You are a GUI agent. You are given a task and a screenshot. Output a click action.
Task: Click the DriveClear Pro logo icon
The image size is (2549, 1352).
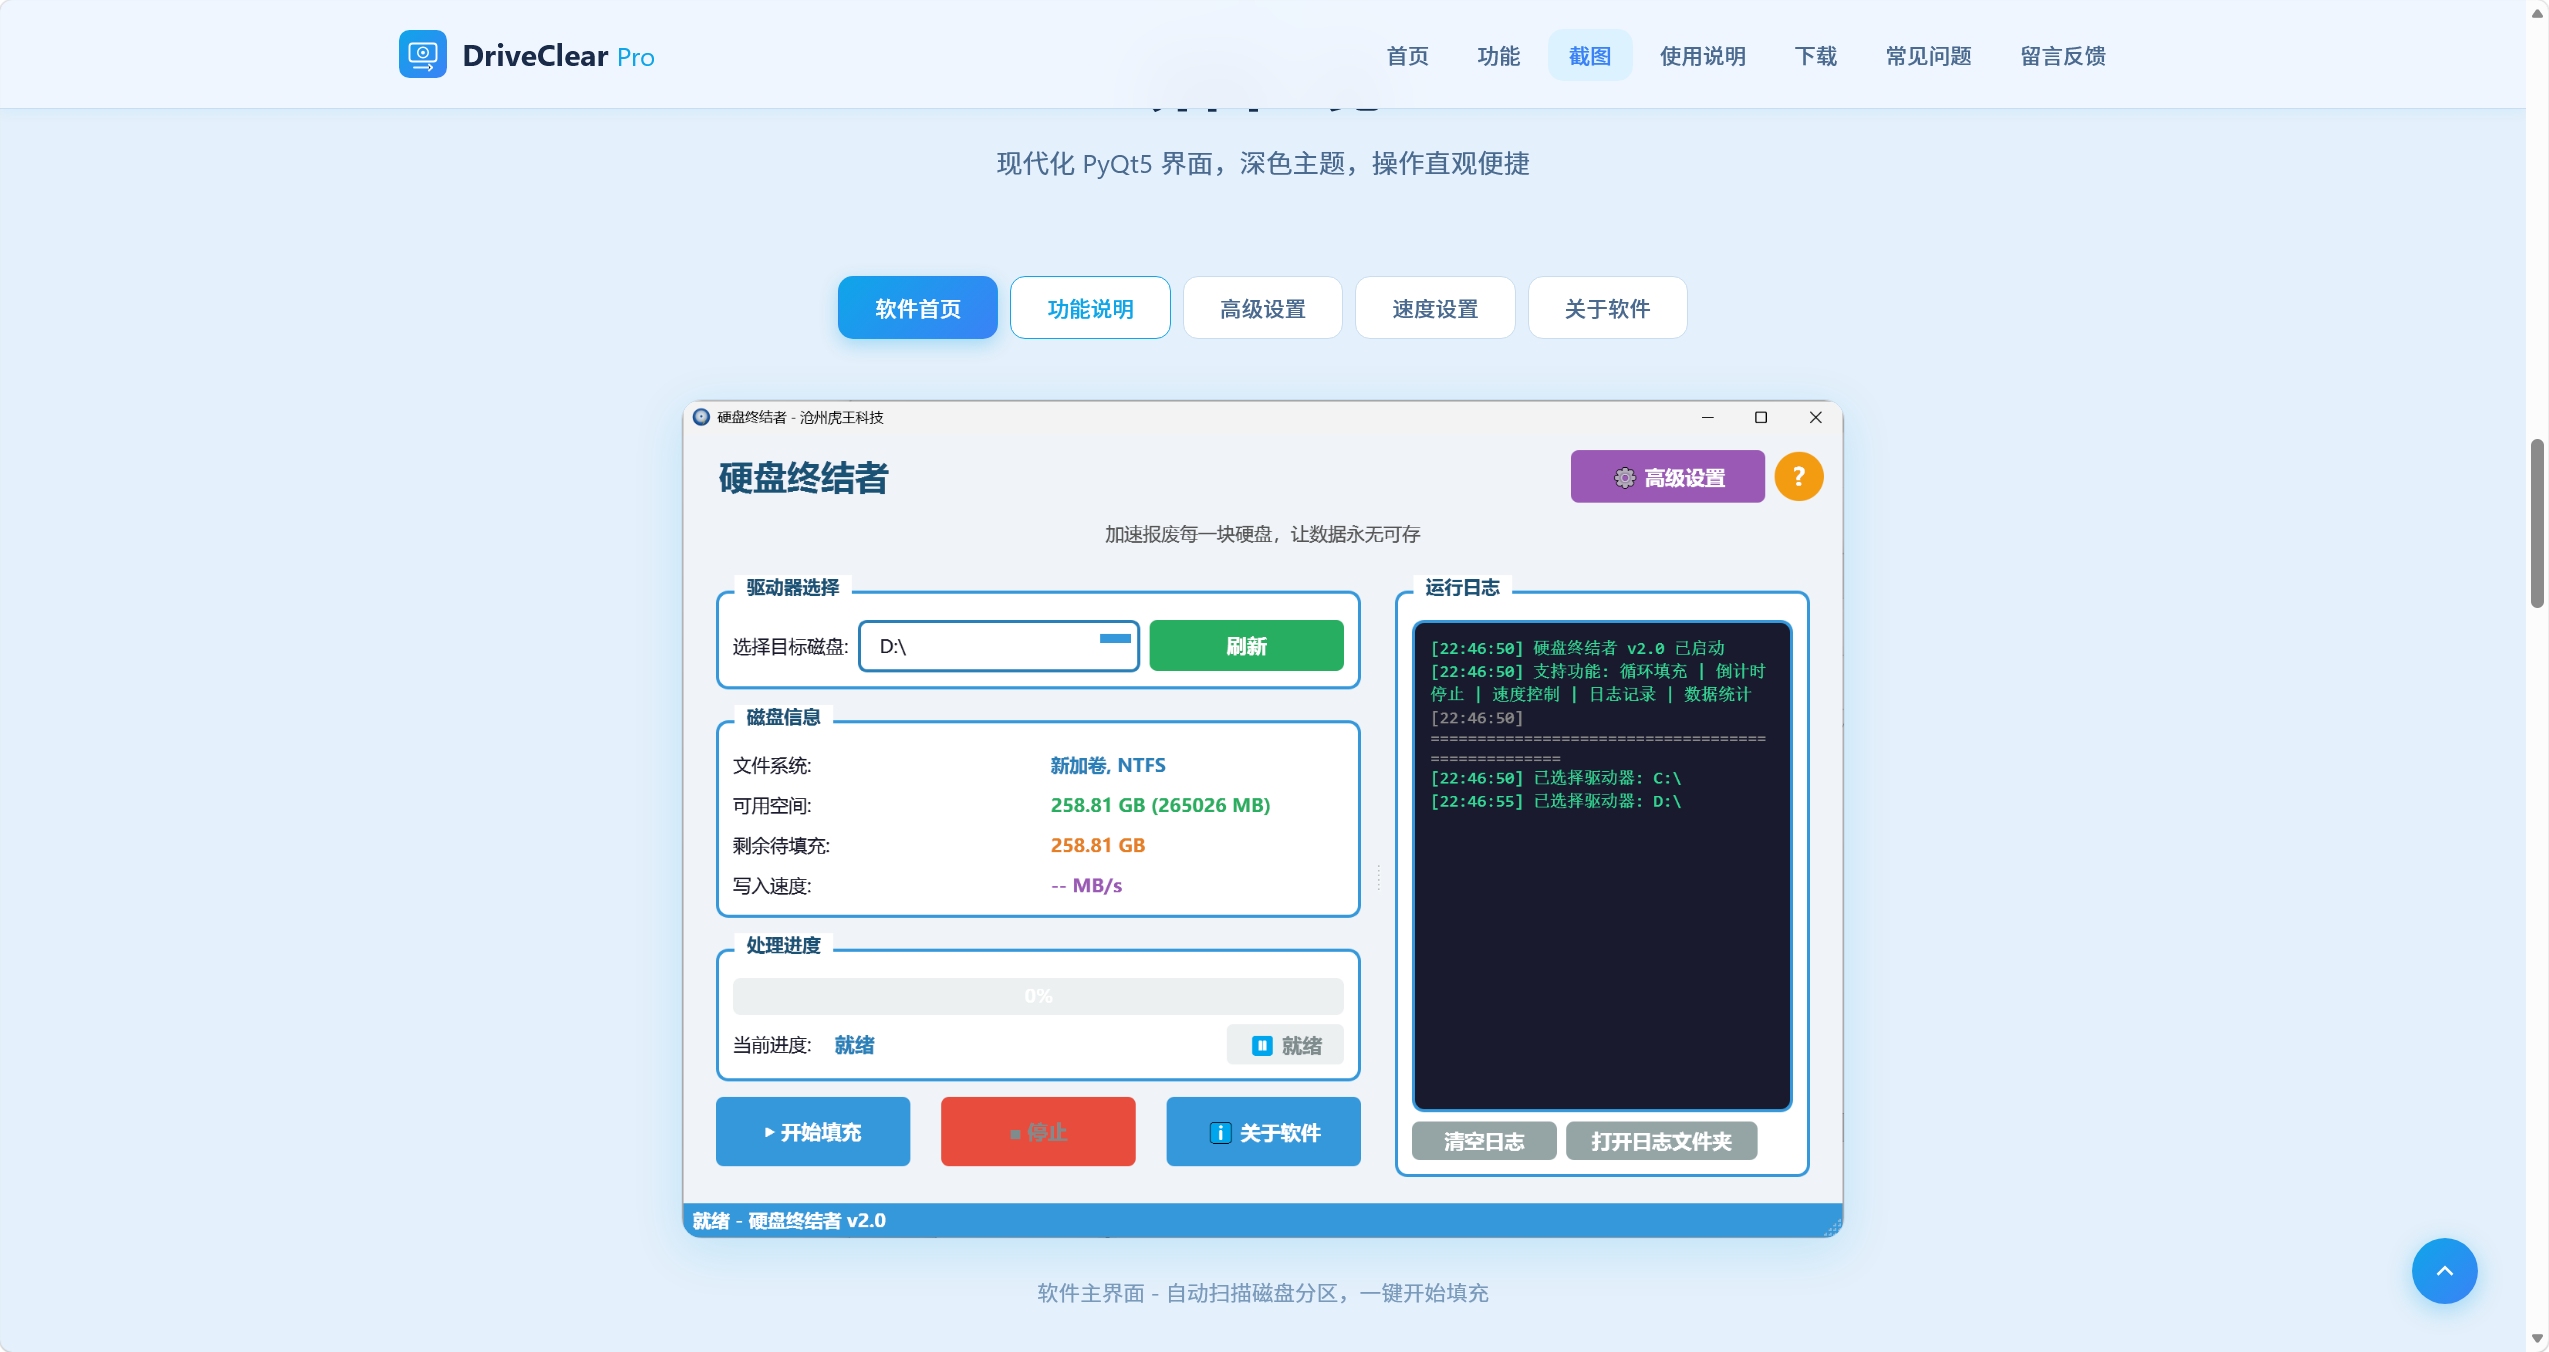coord(422,54)
